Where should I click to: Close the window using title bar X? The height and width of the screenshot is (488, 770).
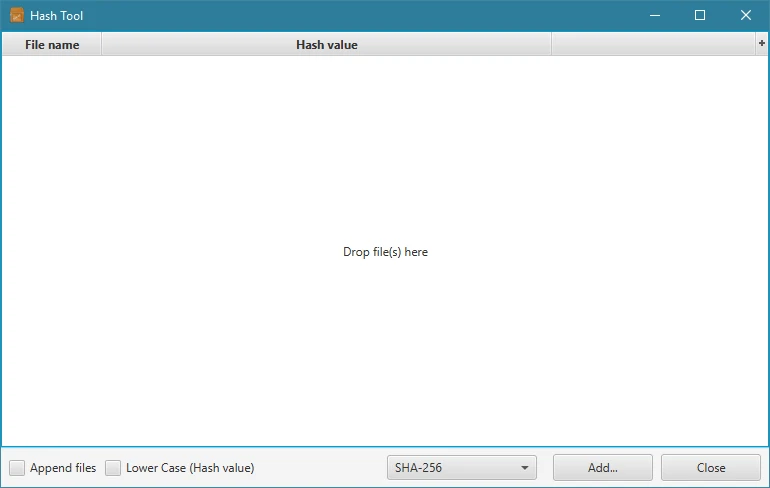(745, 15)
